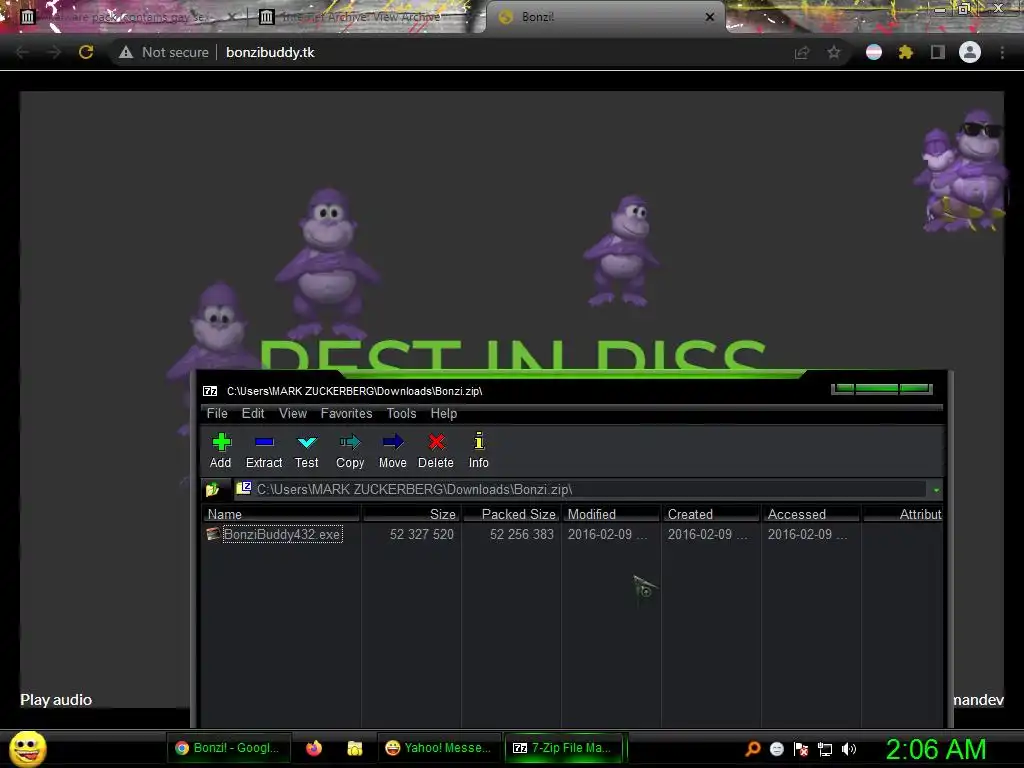Image resolution: width=1024 pixels, height=768 pixels.
Task: Click the red Delete icon in 7-Zip
Action: click(436, 450)
